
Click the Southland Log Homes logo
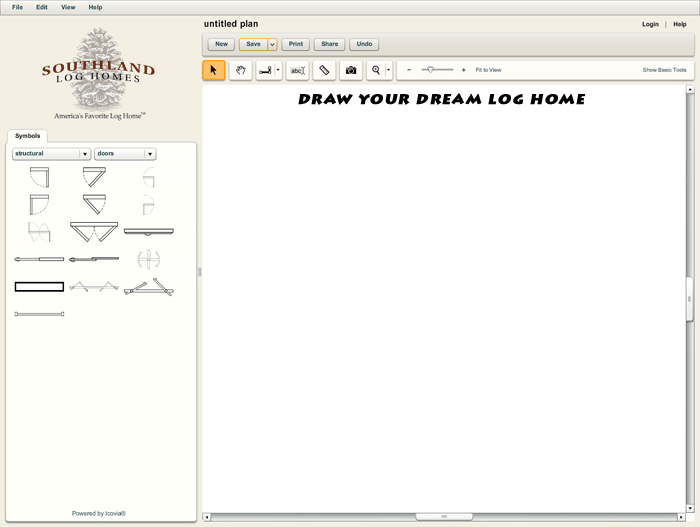99,74
